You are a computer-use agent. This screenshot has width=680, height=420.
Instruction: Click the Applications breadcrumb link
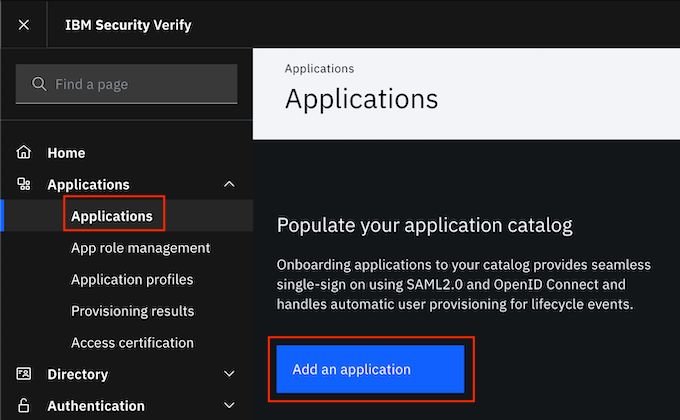click(x=319, y=69)
